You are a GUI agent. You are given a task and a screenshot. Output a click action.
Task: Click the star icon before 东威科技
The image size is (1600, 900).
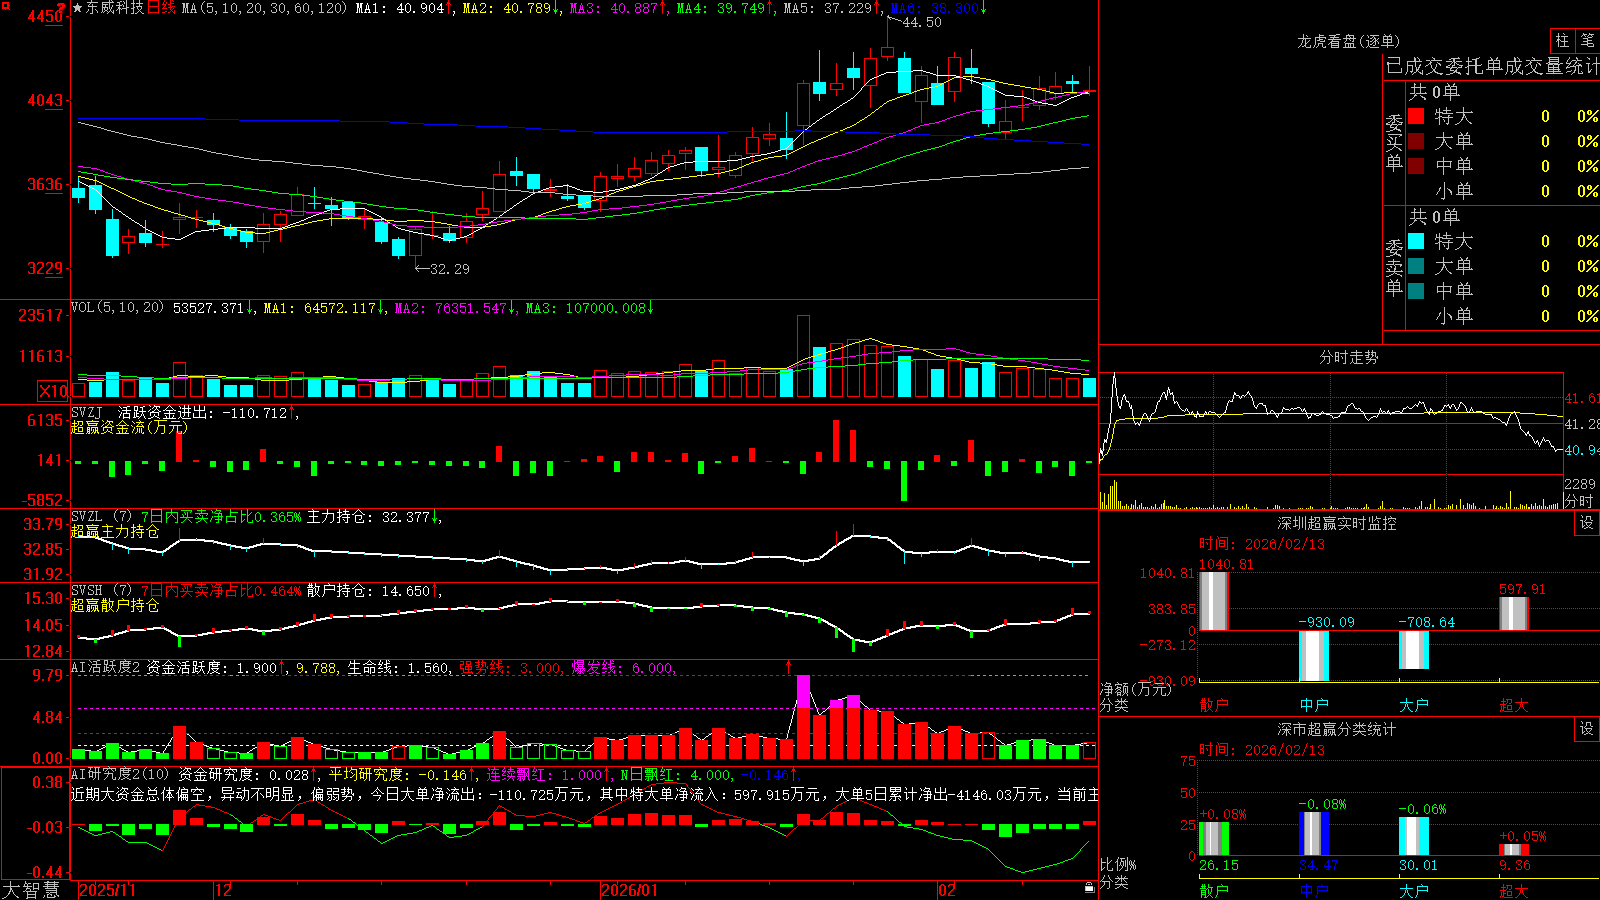click(78, 8)
